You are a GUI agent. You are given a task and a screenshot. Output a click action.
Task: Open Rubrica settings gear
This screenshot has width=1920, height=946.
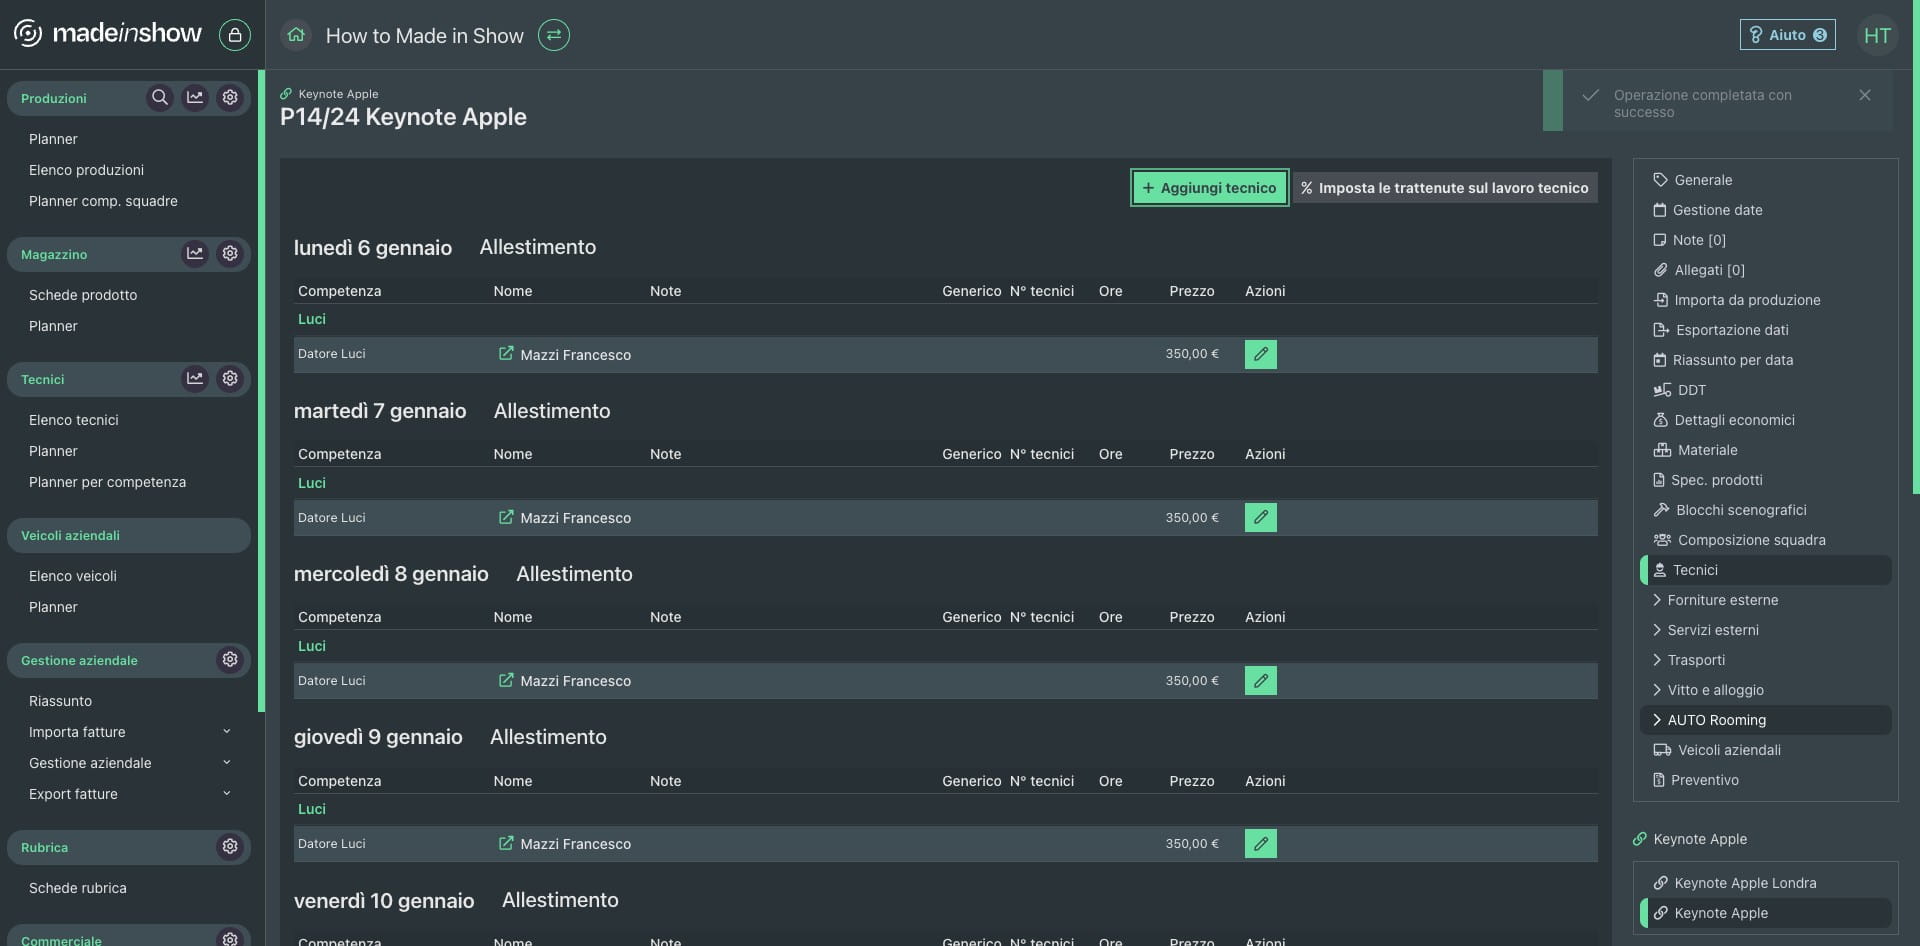pos(230,846)
